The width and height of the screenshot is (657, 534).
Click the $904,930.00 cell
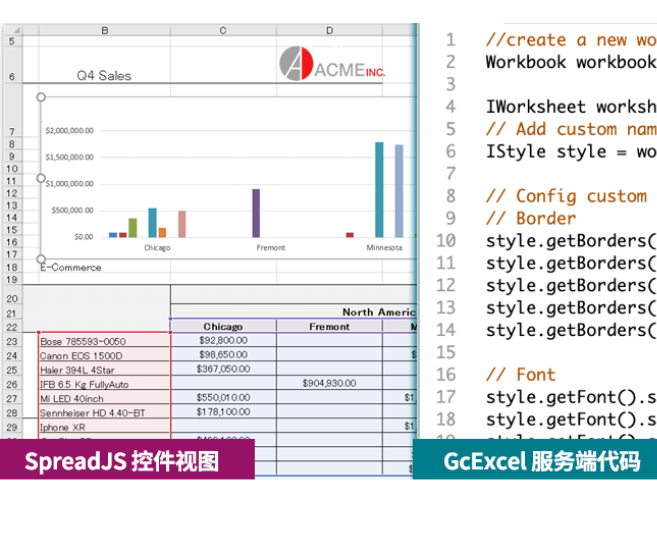[x=329, y=383]
